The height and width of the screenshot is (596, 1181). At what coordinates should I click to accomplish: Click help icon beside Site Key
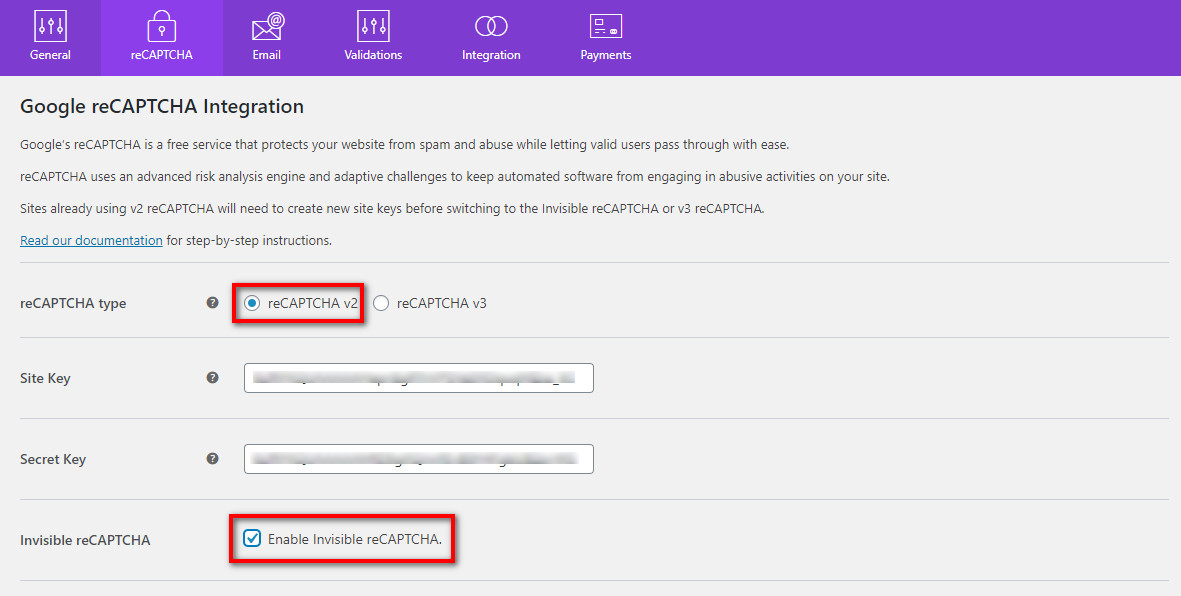[212, 377]
